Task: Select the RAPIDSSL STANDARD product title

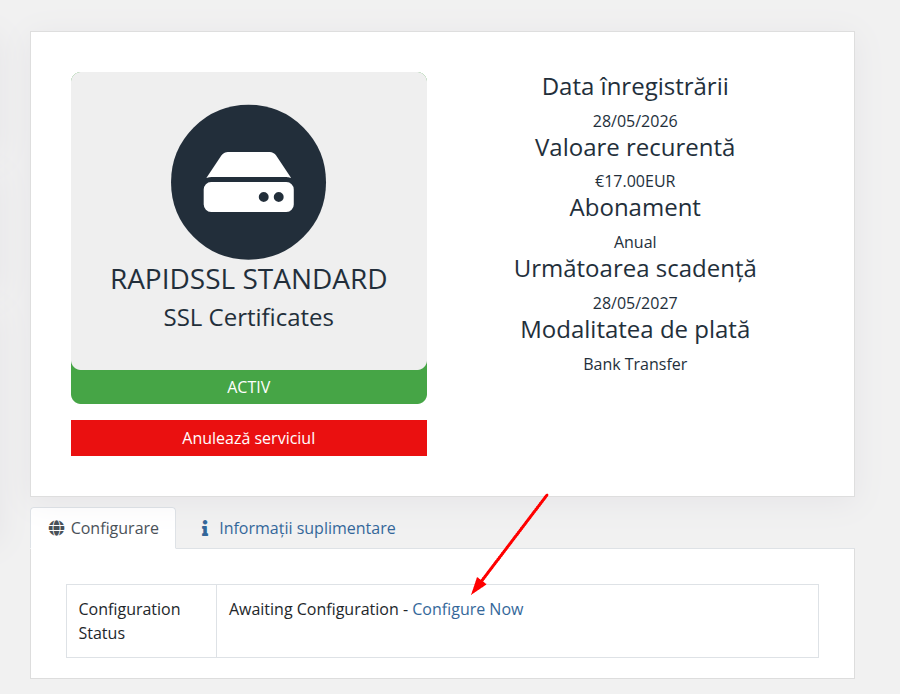Action: tap(249, 280)
